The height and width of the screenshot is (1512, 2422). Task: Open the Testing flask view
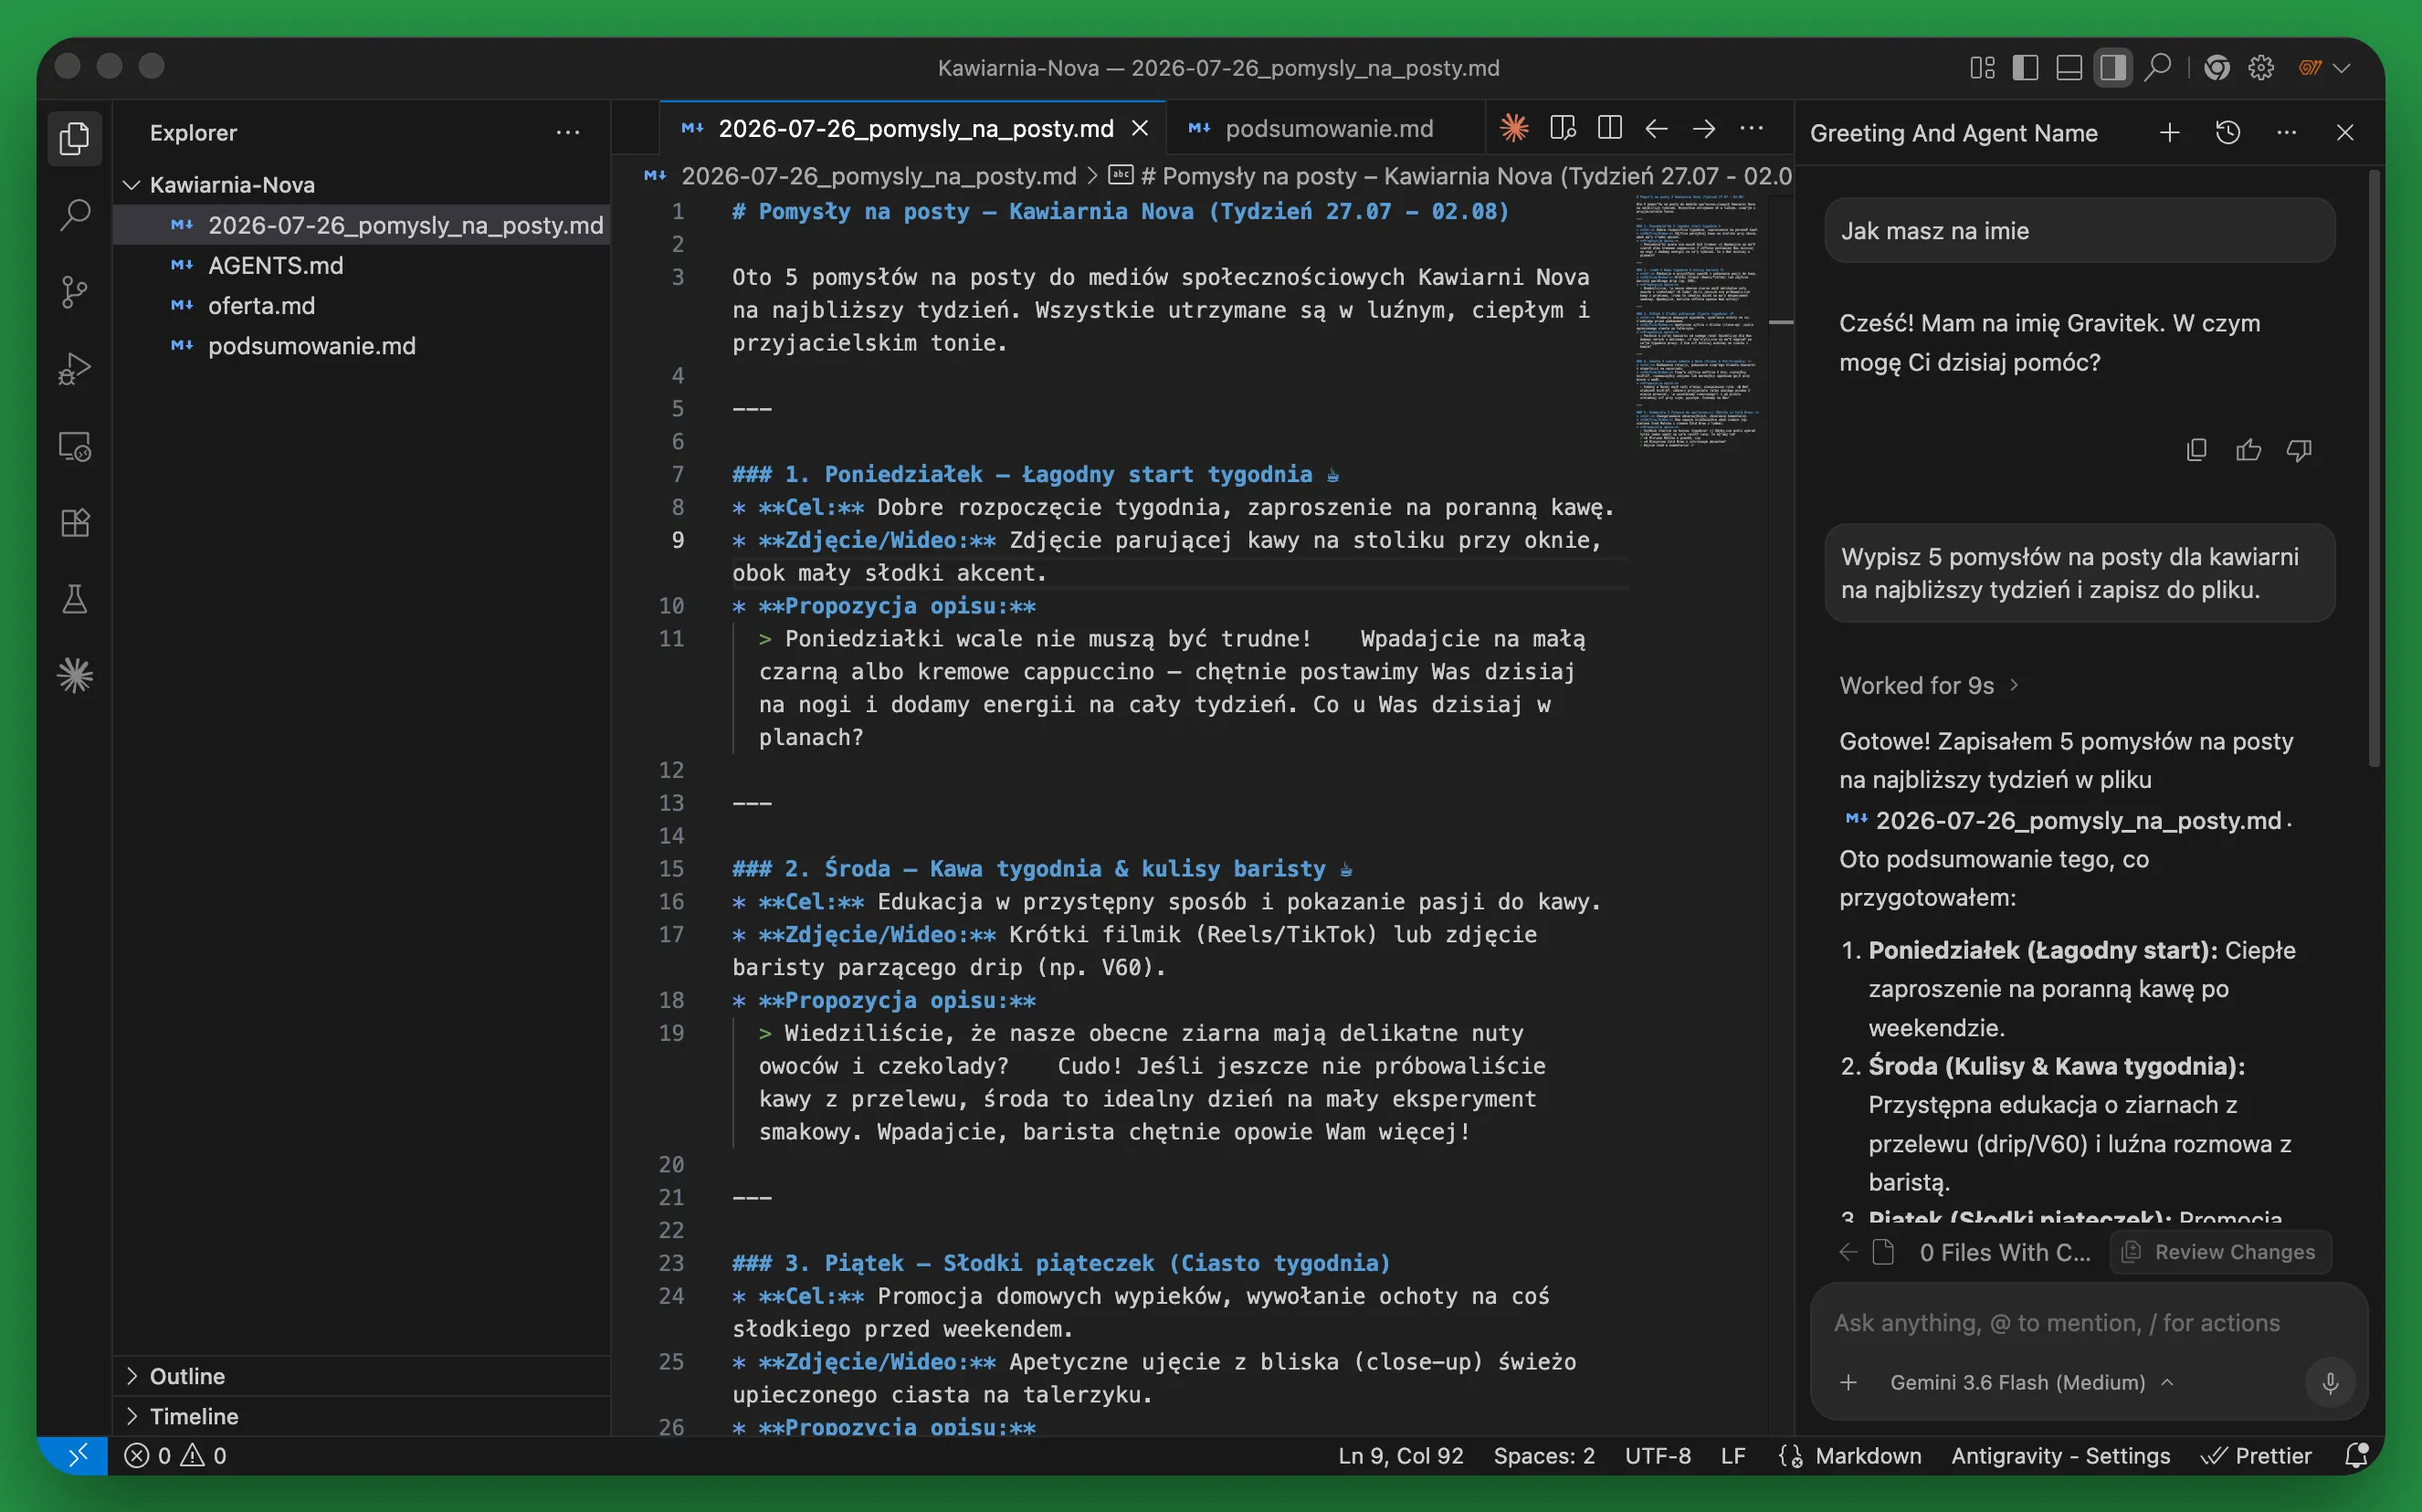75,599
